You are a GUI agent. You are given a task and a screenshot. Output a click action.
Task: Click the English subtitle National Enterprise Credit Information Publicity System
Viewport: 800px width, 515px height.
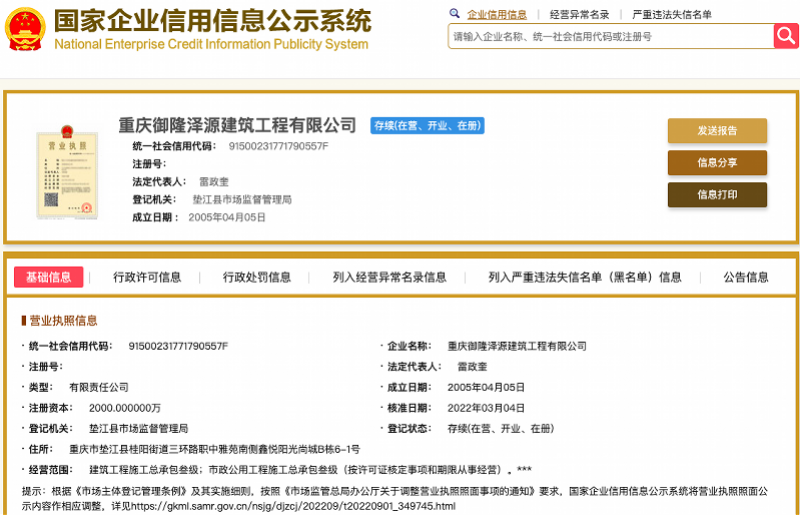[211, 44]
